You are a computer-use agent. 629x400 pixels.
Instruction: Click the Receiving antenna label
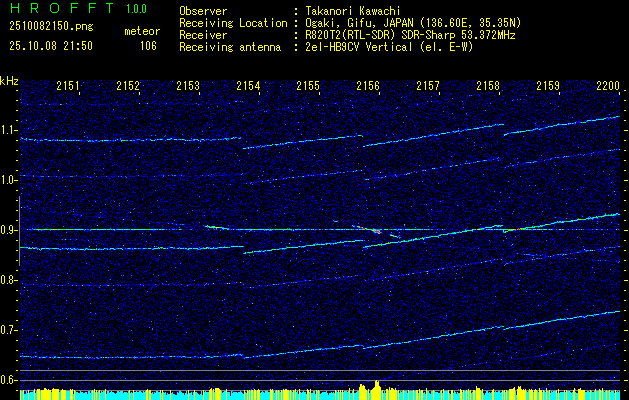(230, 47)
